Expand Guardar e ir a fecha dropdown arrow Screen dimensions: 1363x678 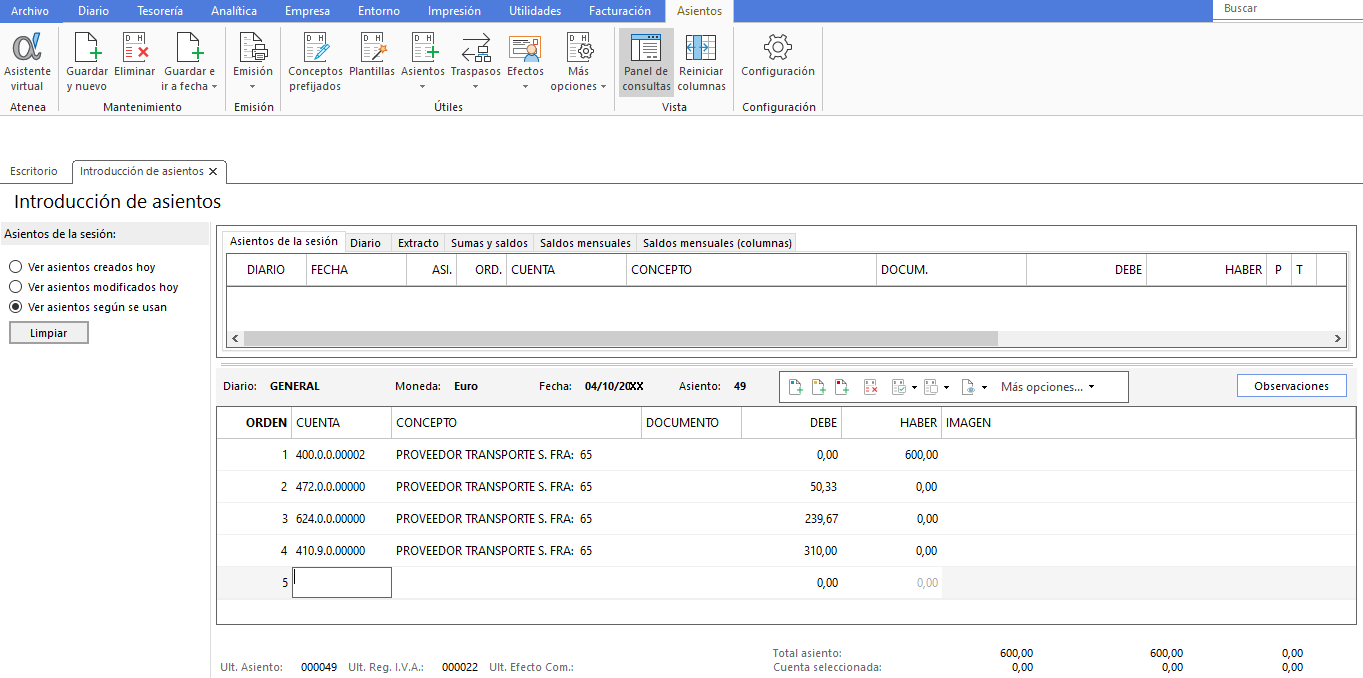click(x=214, y=87)
